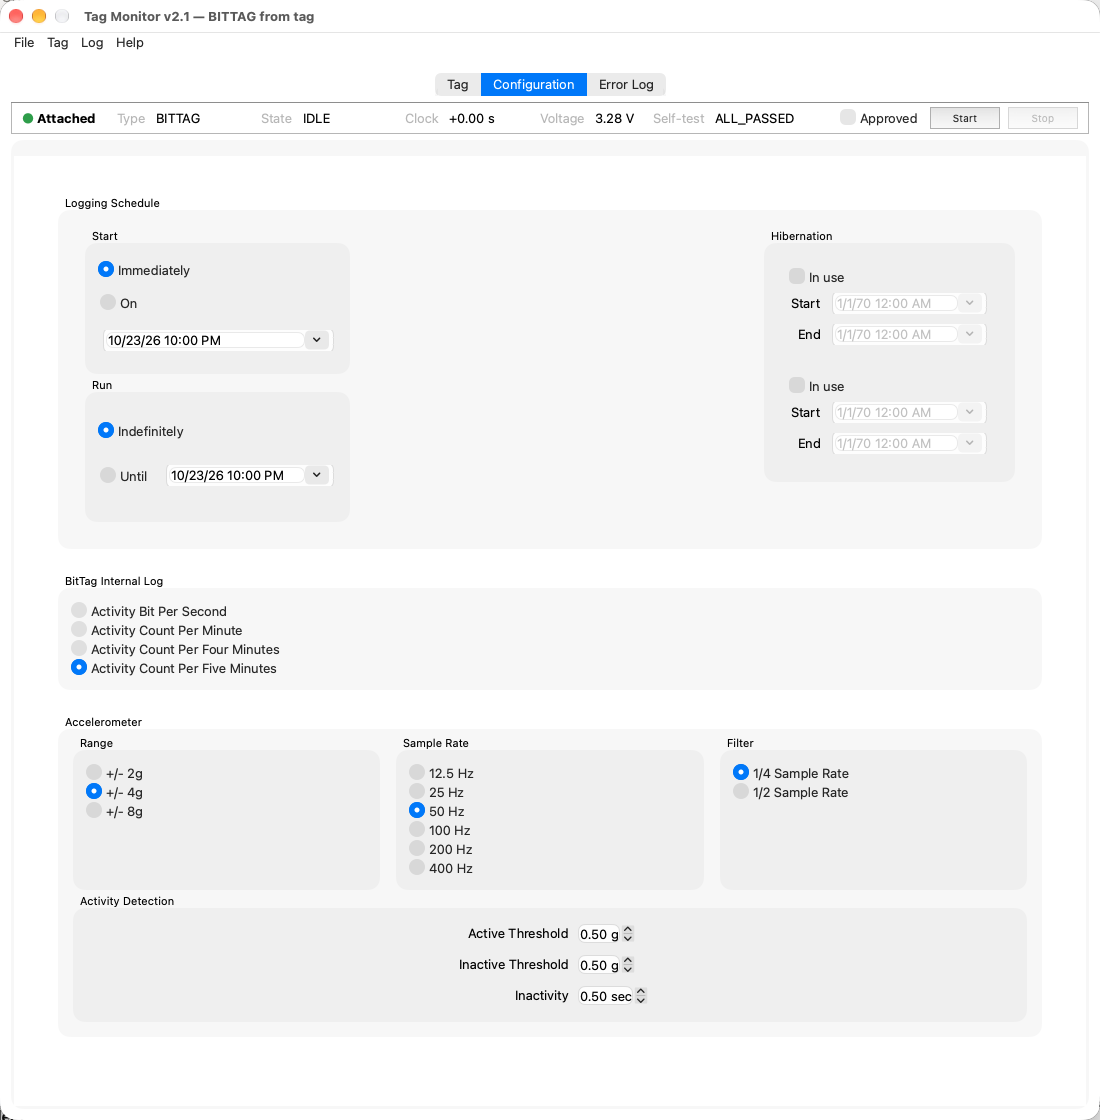The height and width of the screenshot is (1120, 1100).
Task: Click the +0.00 s clock value
Action: coord(471,119)
